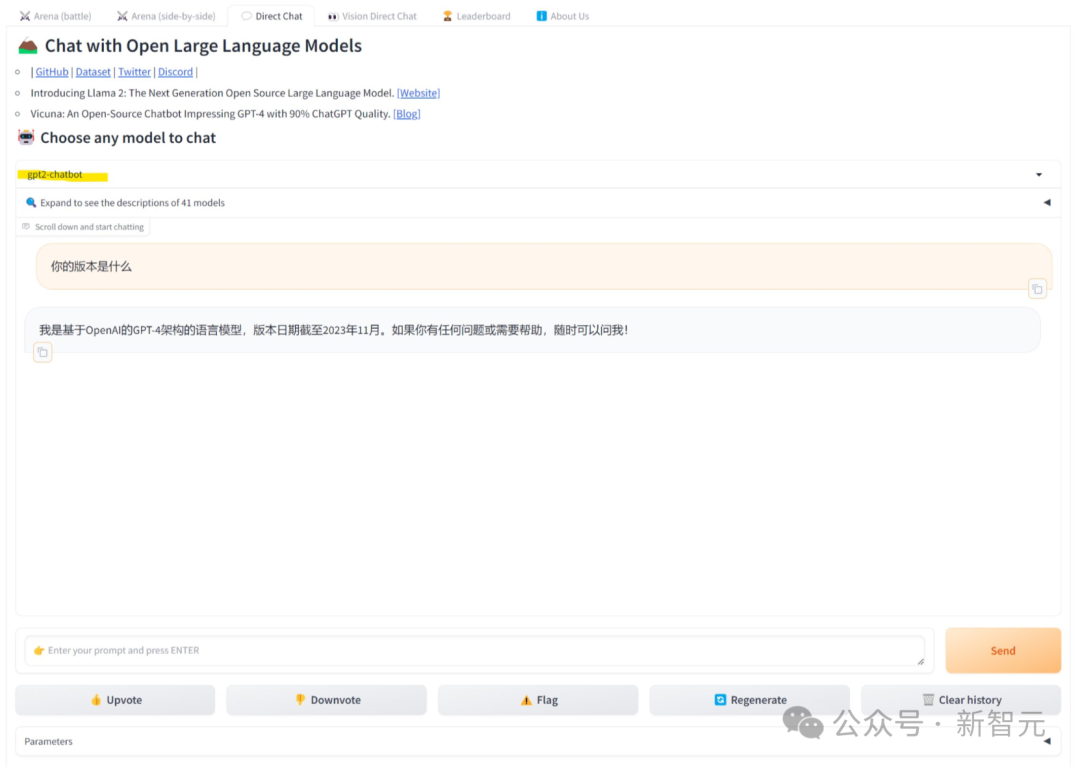The image size is (1080, 767).
Task: Click the magnifier icon beside model descriptions
Action: tap(31, 202)
